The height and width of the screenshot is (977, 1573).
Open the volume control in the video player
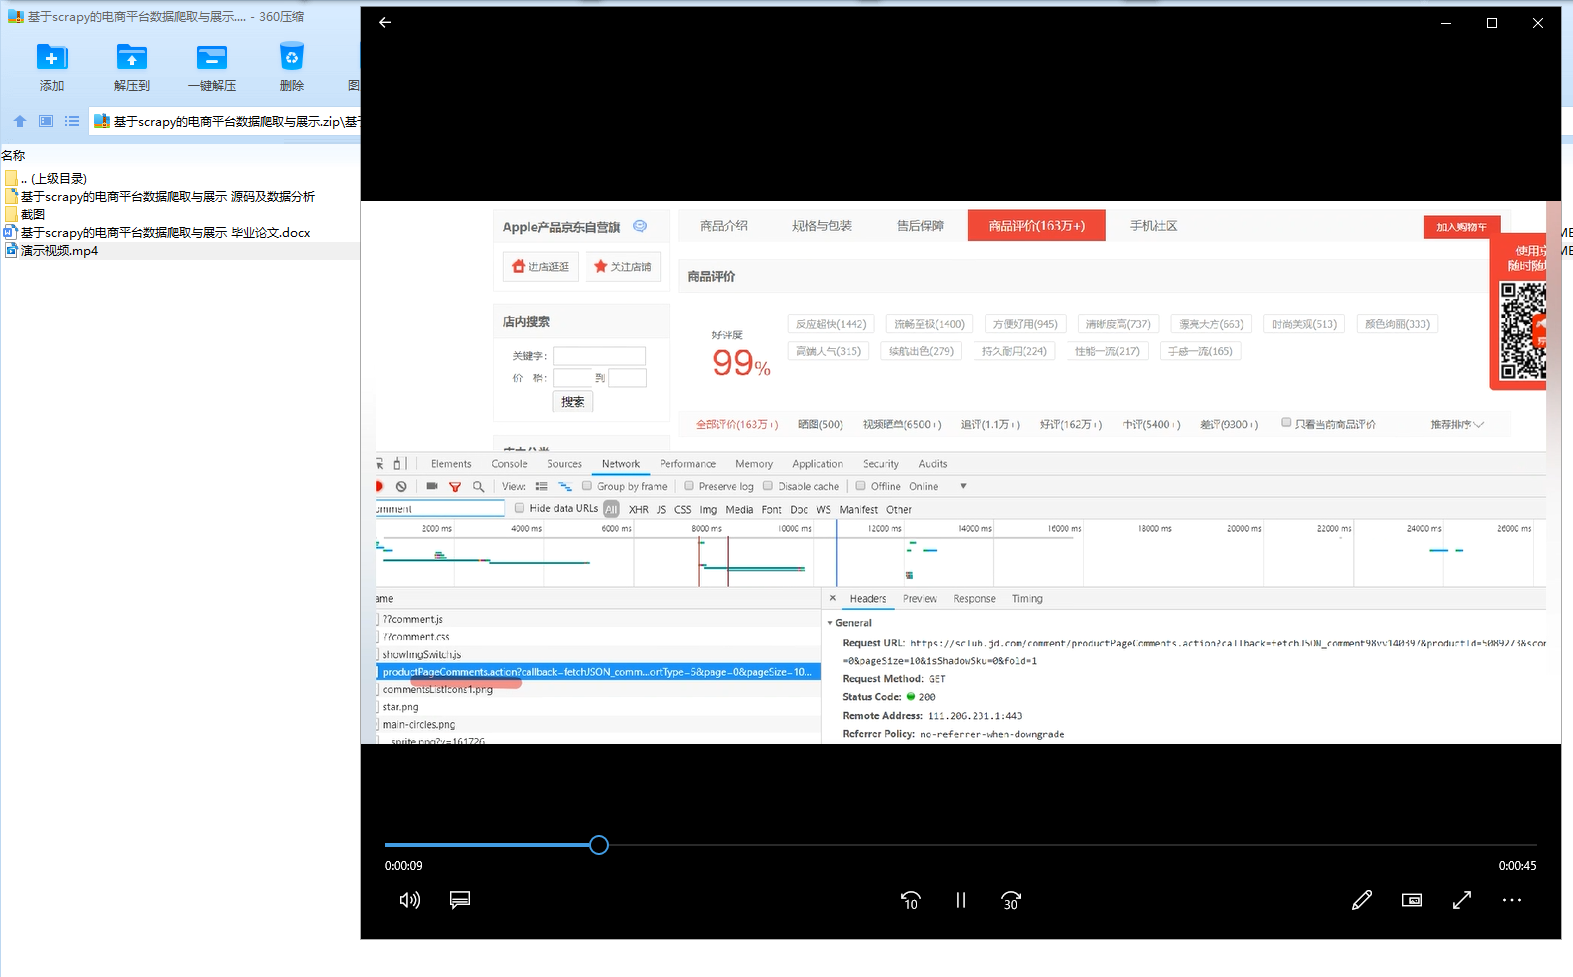(410, 900)
